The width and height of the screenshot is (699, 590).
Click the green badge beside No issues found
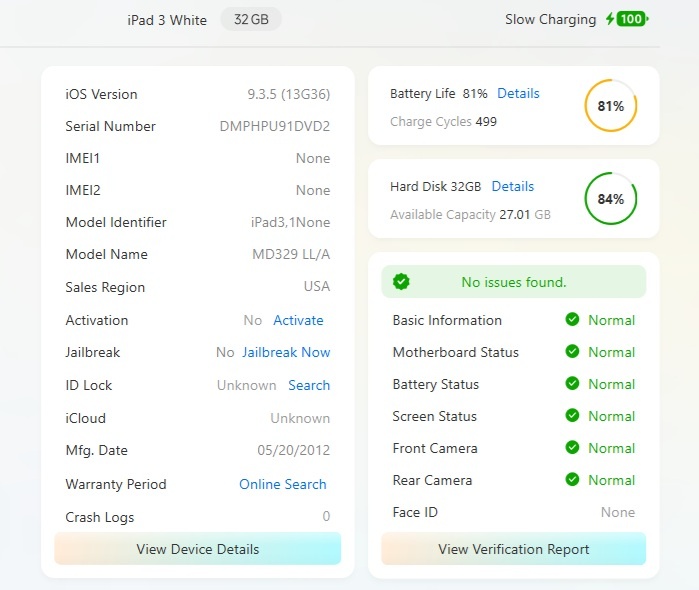tap(401, 281)
